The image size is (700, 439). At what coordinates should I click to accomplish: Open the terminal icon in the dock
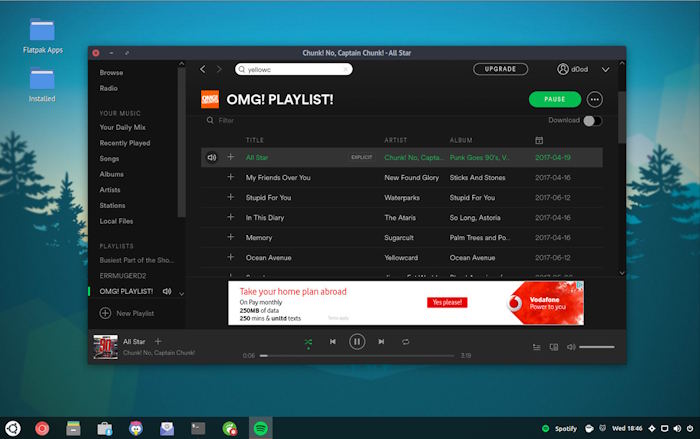click(x=198, y=429)
